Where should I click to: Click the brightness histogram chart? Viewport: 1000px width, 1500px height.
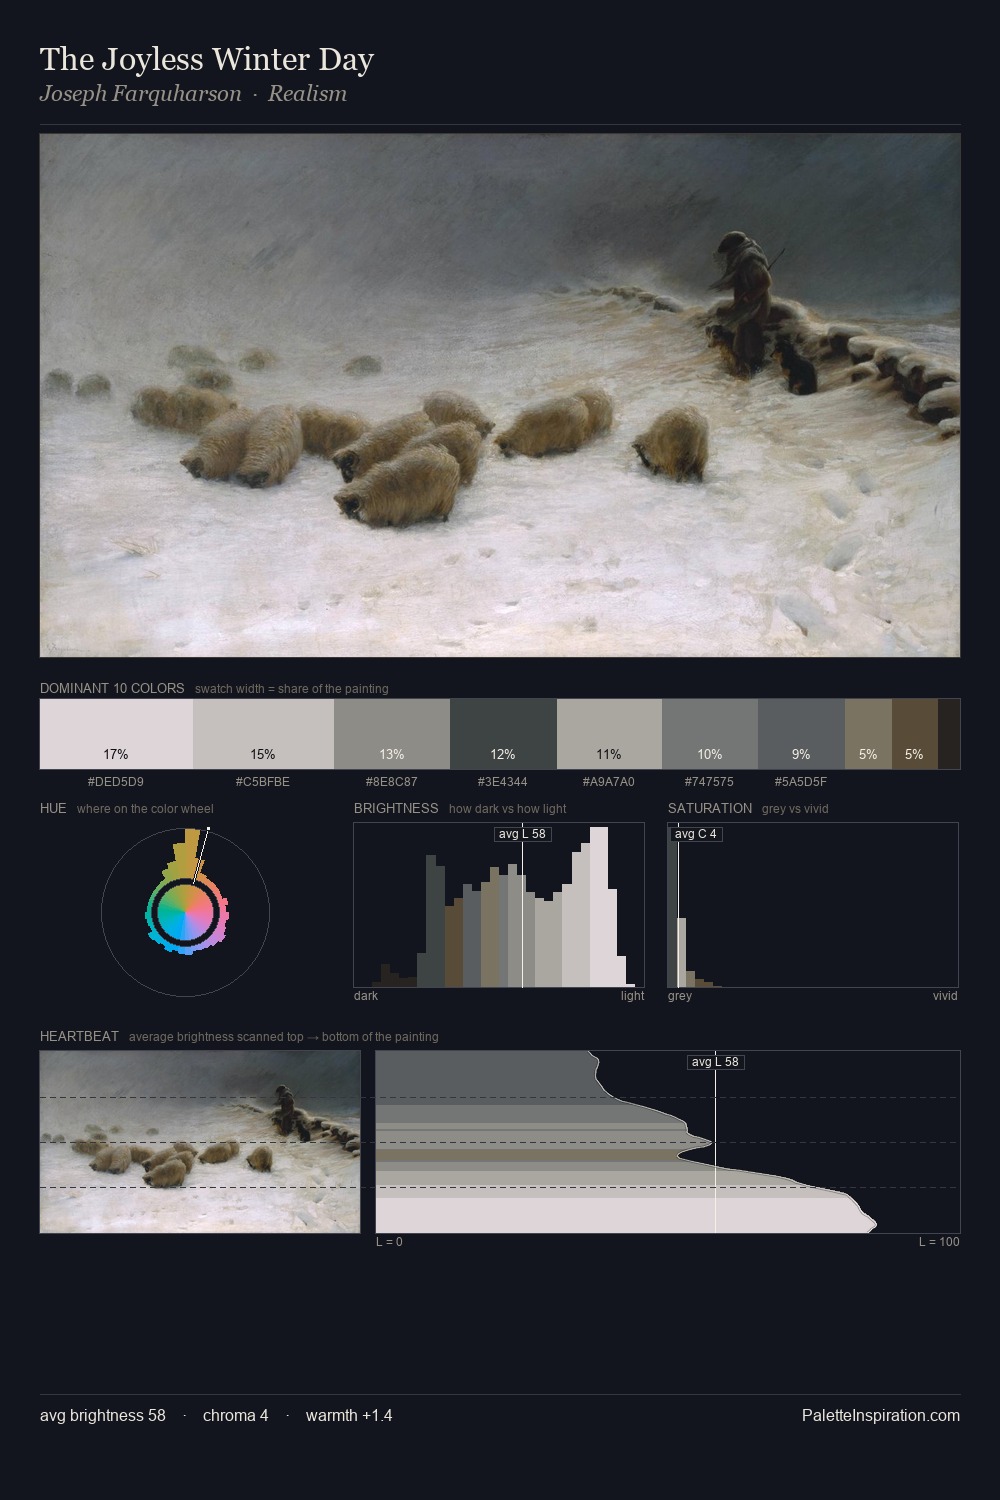coord(499,905)
